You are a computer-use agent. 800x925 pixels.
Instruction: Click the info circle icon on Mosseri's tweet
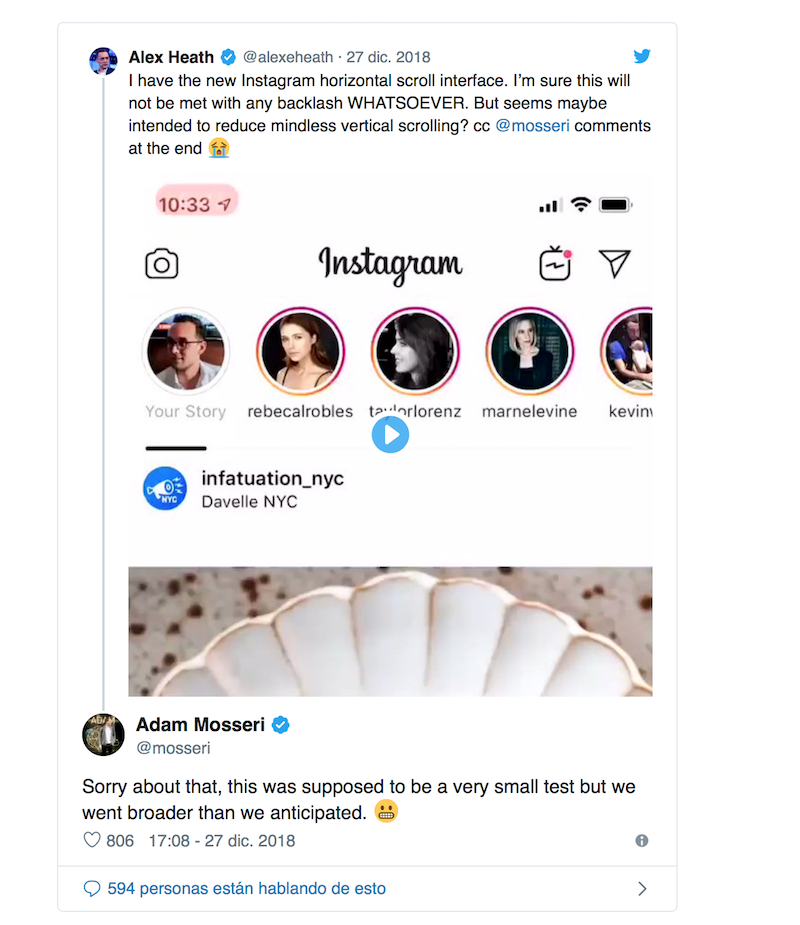[641, 841]
